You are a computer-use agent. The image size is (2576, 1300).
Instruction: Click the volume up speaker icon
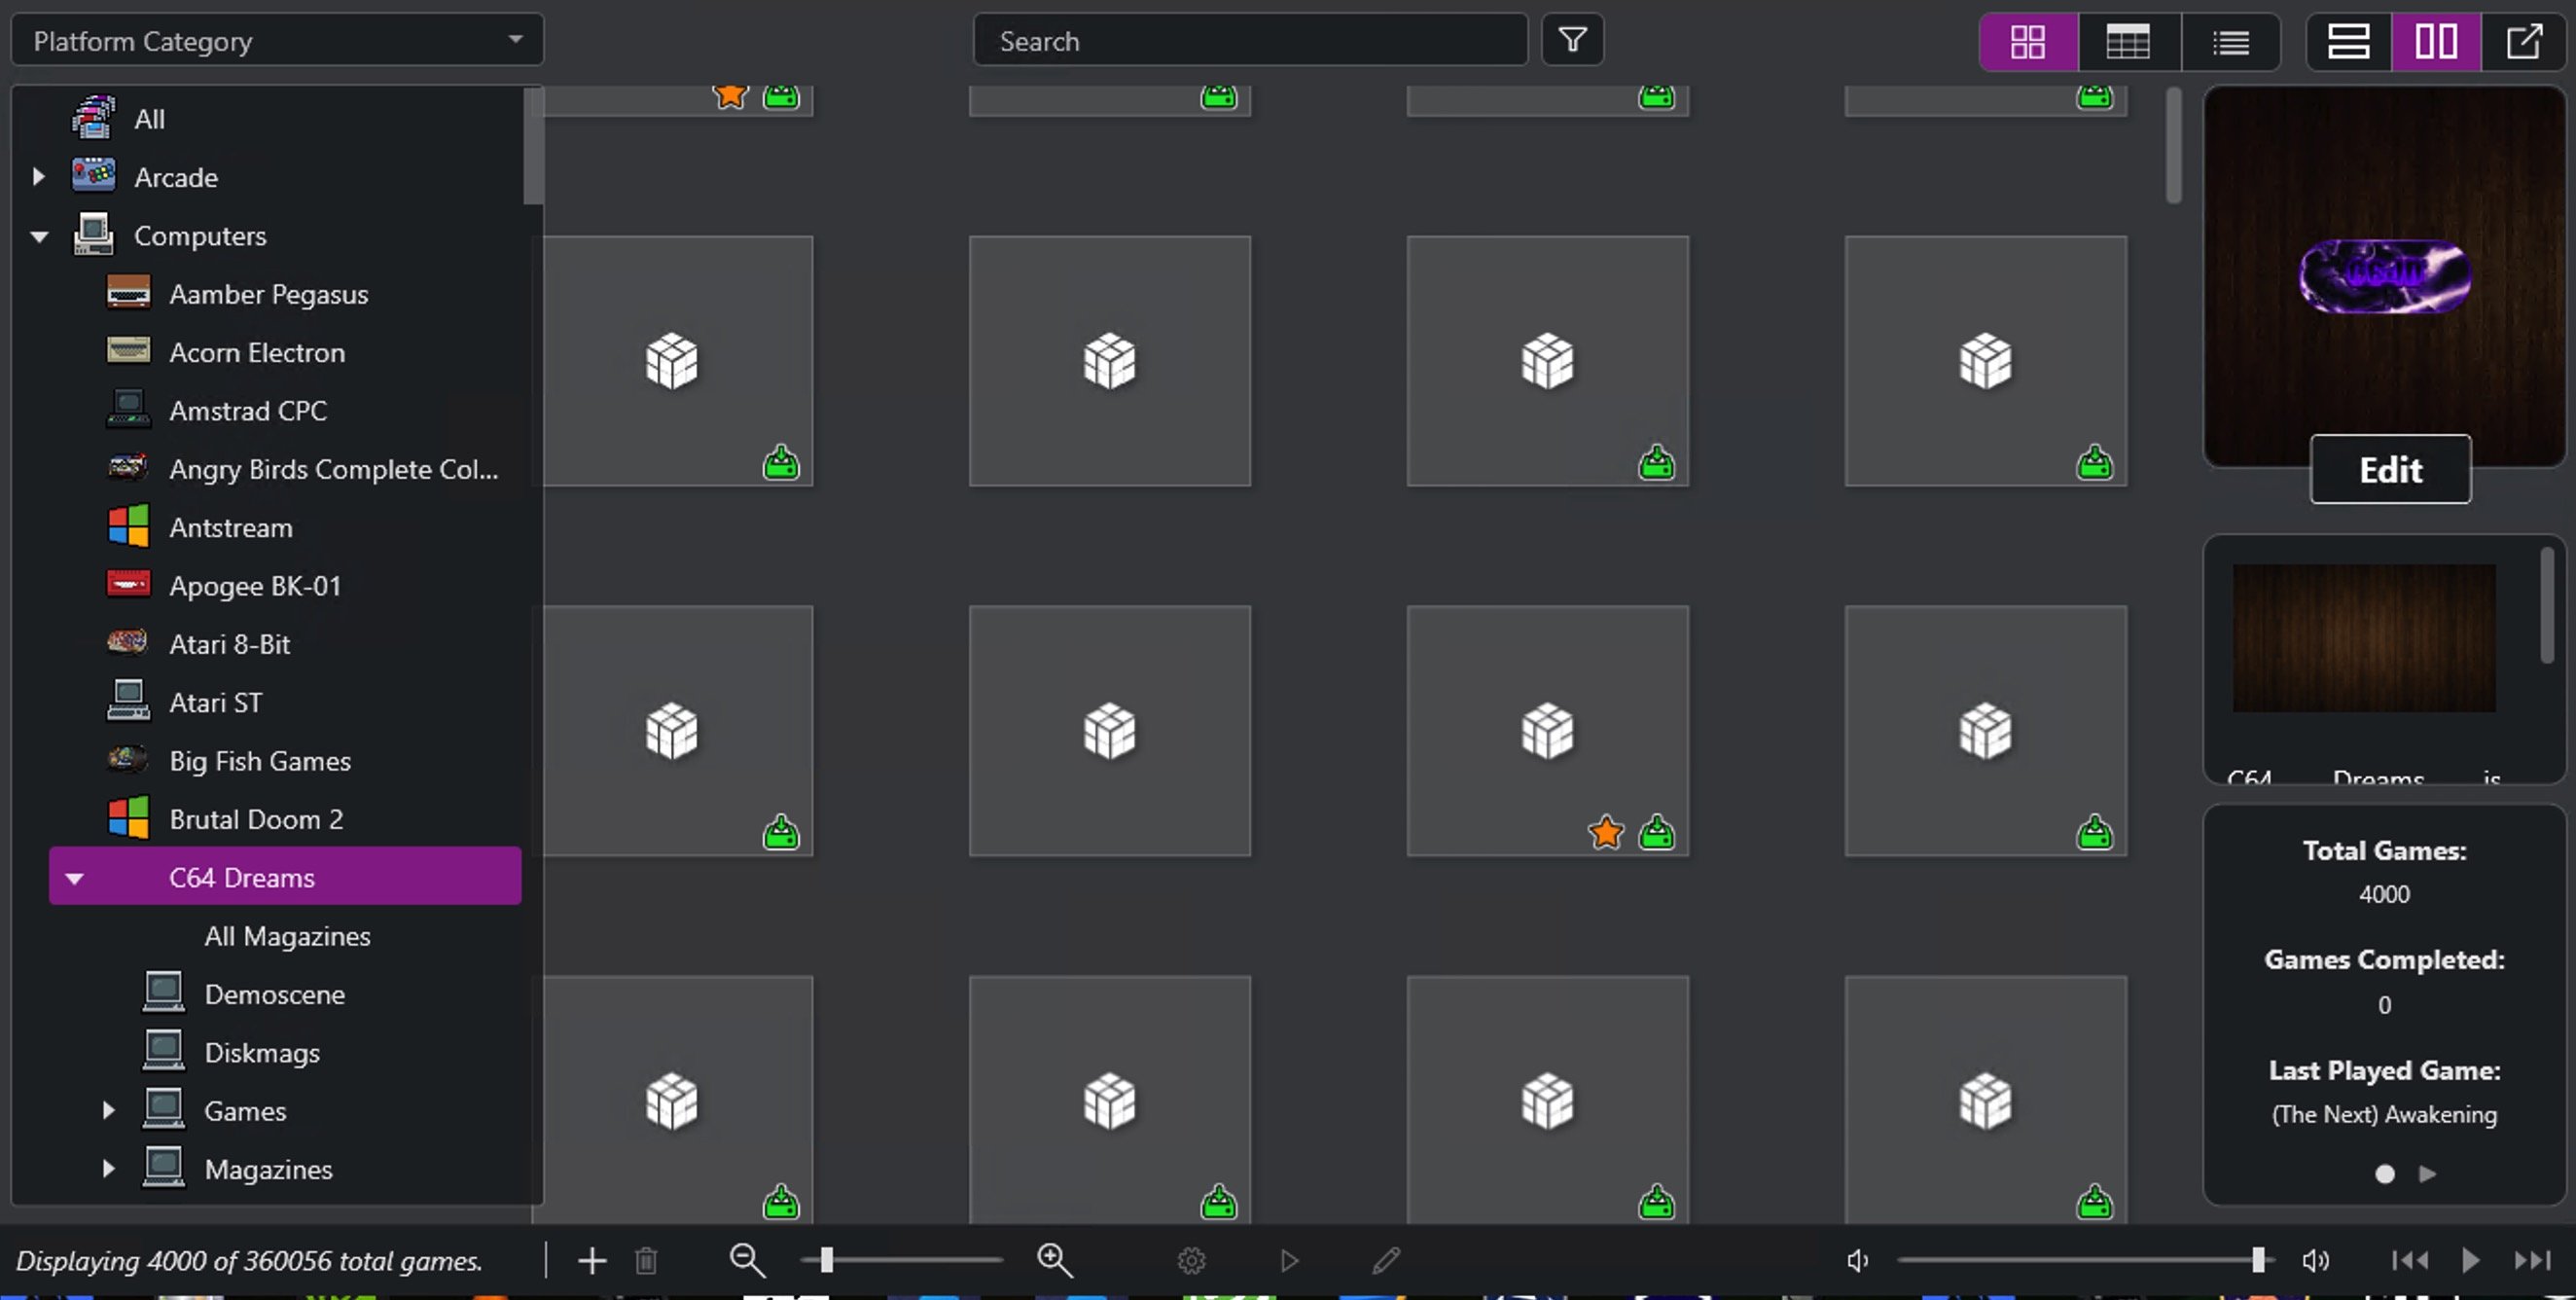[2315, 1261]
